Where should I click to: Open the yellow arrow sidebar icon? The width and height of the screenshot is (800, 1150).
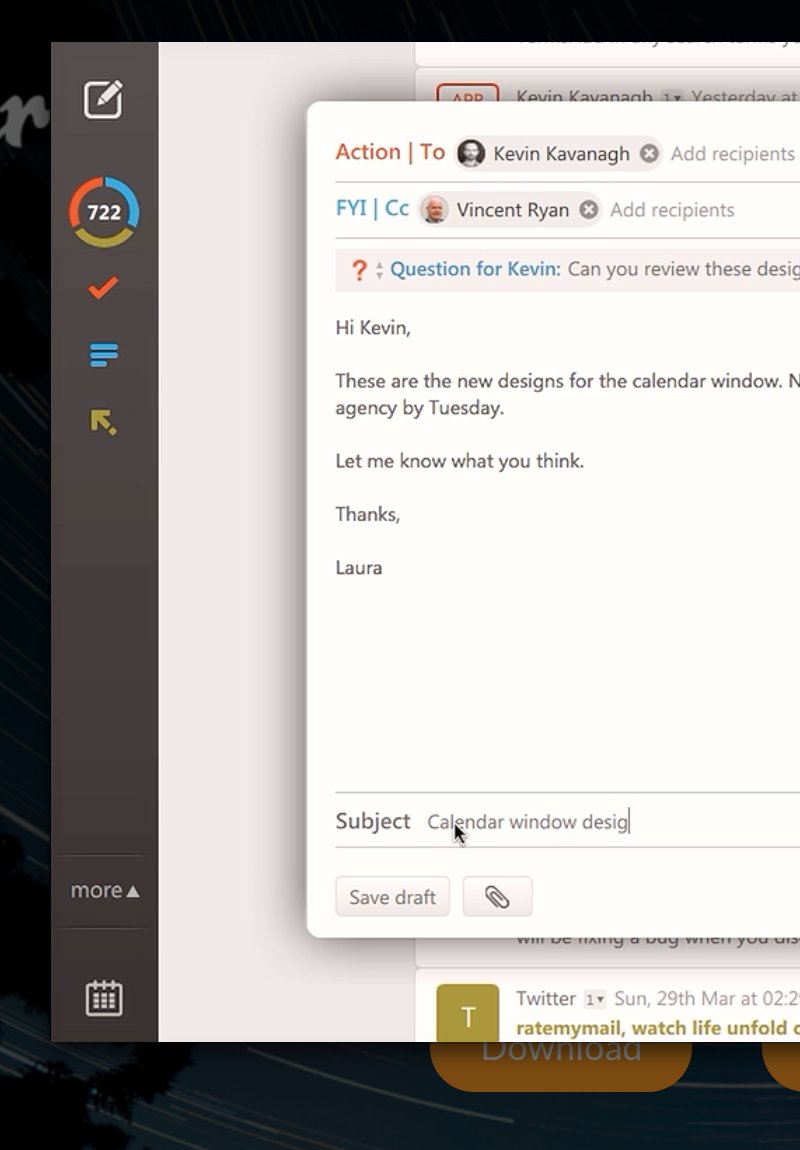click(x=103, y=422)
